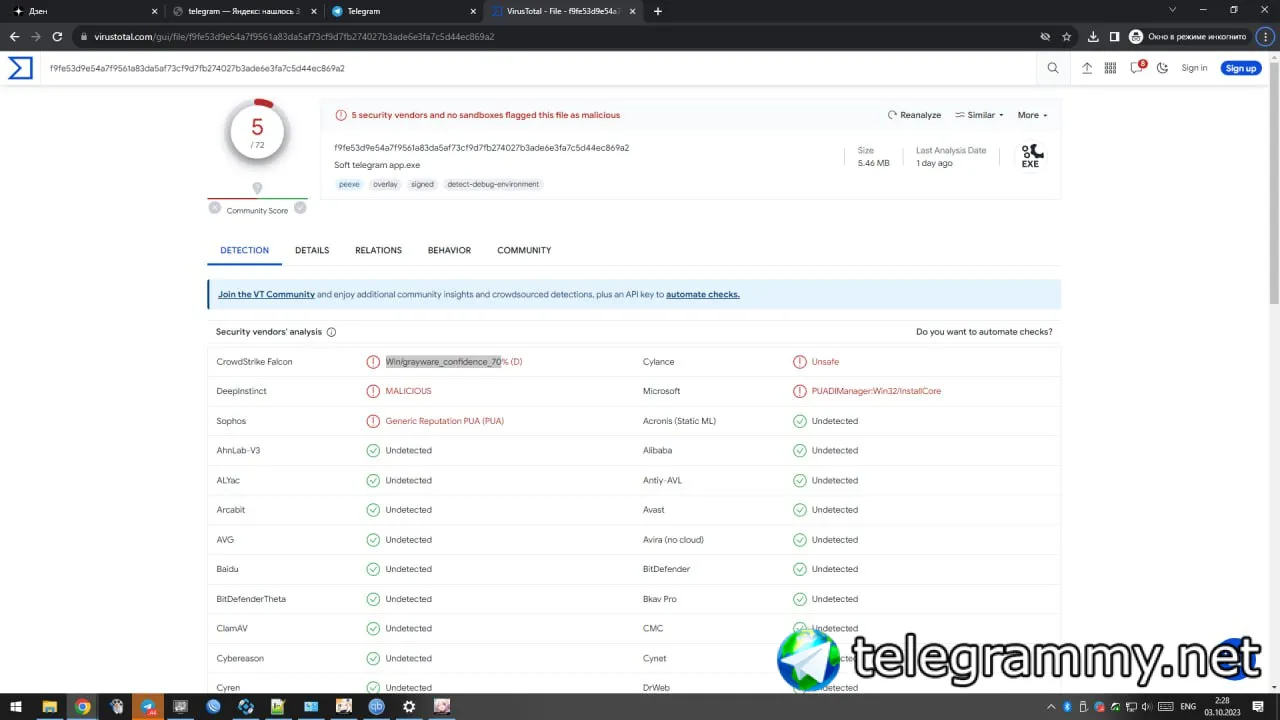This screenshot has width=1280, height=720.
Task: Click the Sign up button
Action: point(1241,68)
